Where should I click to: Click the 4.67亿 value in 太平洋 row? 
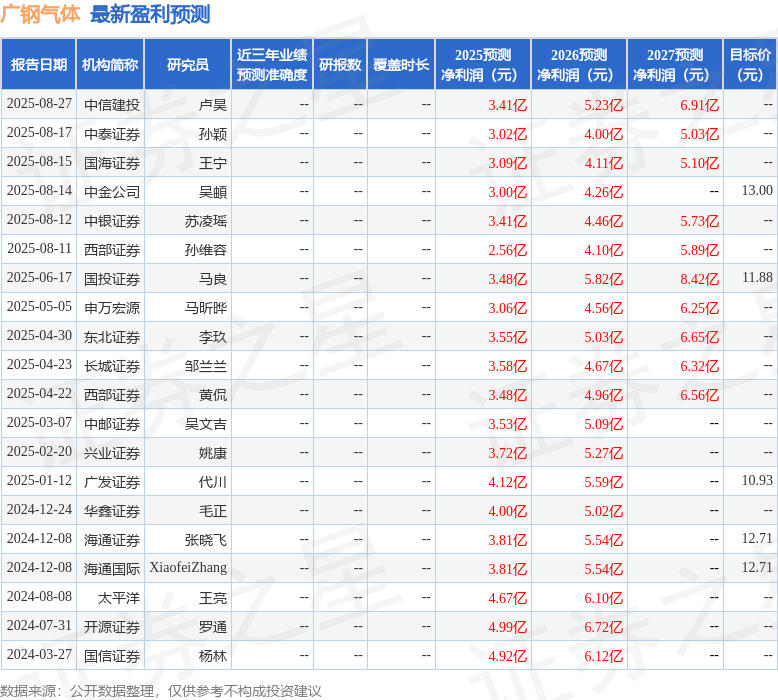click(507, 598)
